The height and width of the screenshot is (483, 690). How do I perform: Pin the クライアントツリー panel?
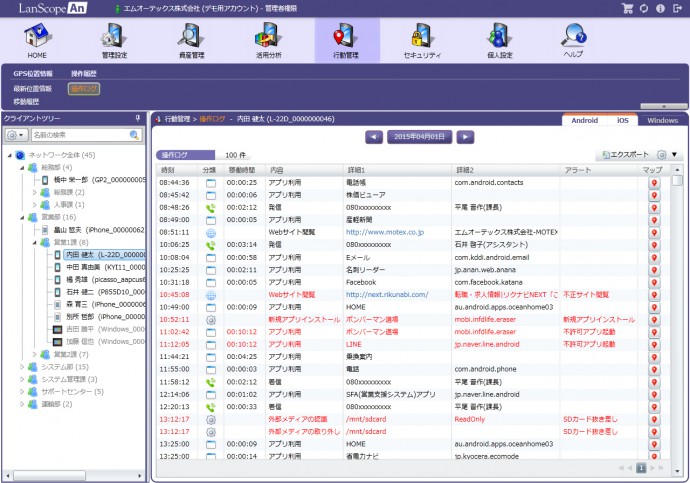tap(138, 118)
